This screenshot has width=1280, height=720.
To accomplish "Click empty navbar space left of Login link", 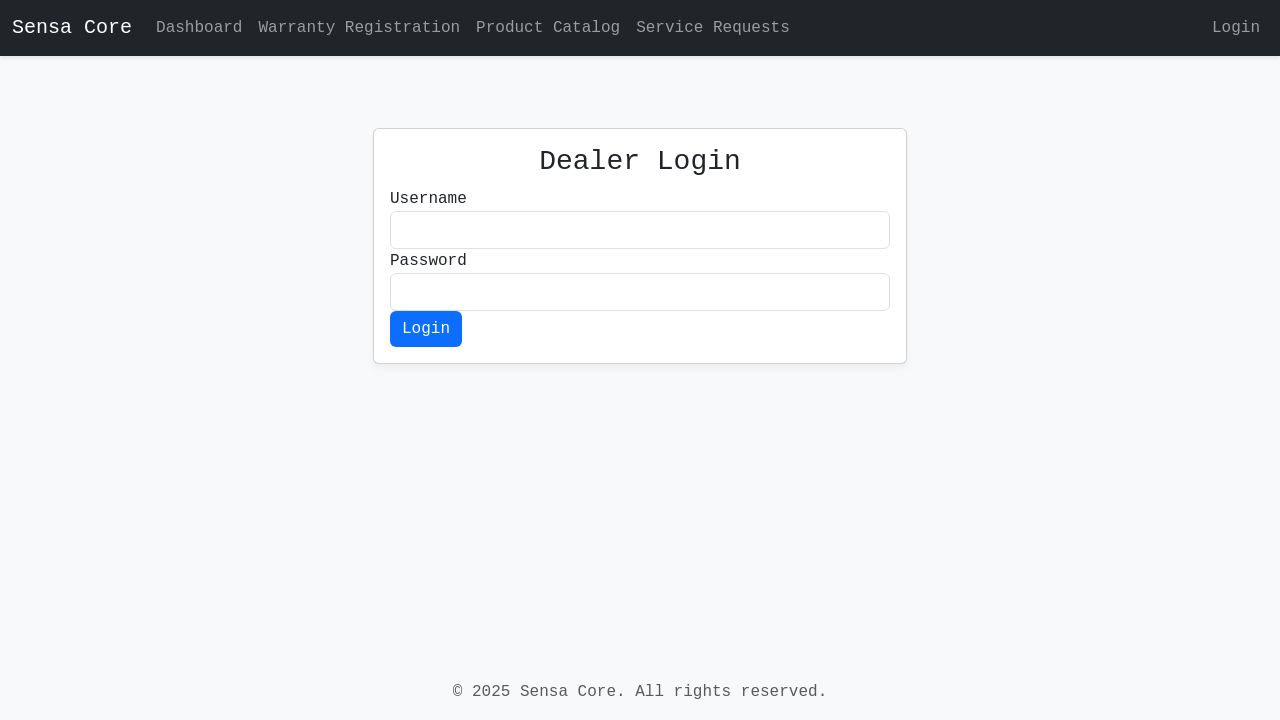I will tap(1000, 27).
